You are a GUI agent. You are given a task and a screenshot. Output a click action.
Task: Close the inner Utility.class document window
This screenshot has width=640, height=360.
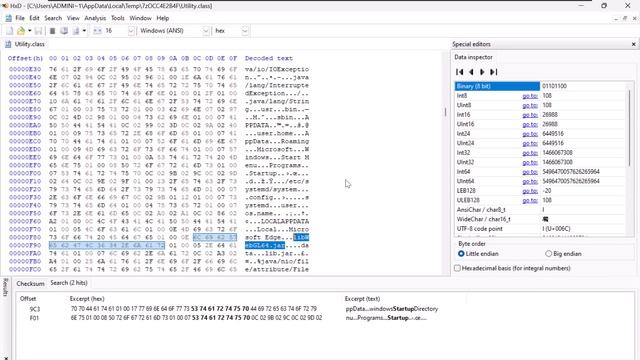click(635, 18)
